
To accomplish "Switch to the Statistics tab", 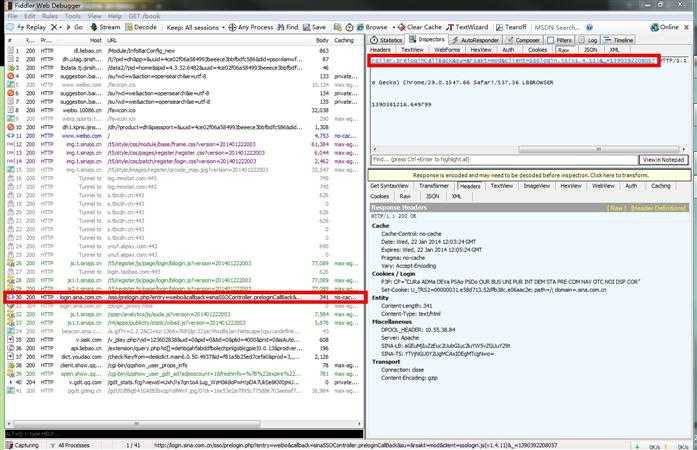I will (387, 40).
